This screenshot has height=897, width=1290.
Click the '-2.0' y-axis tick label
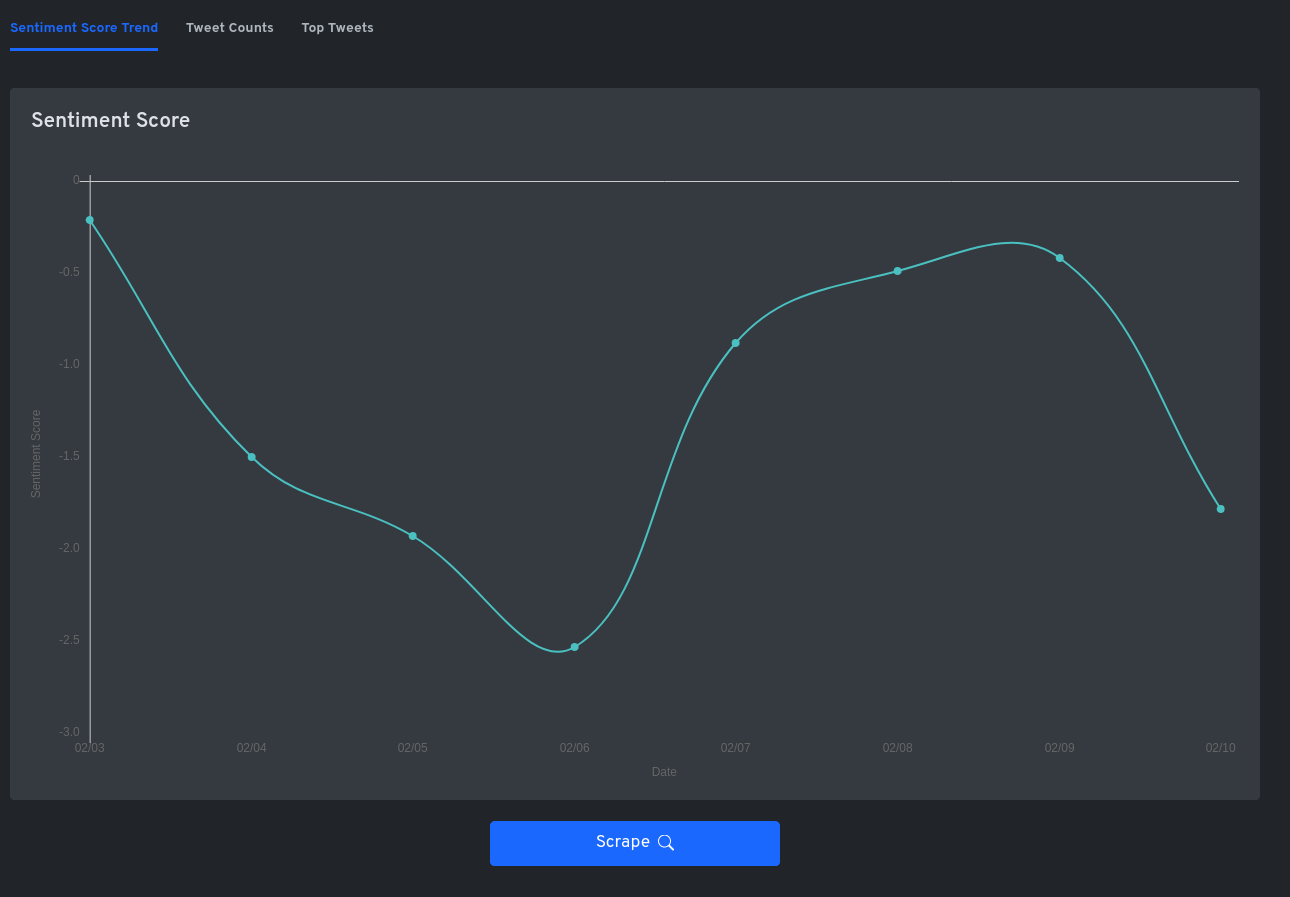point(69,548)
